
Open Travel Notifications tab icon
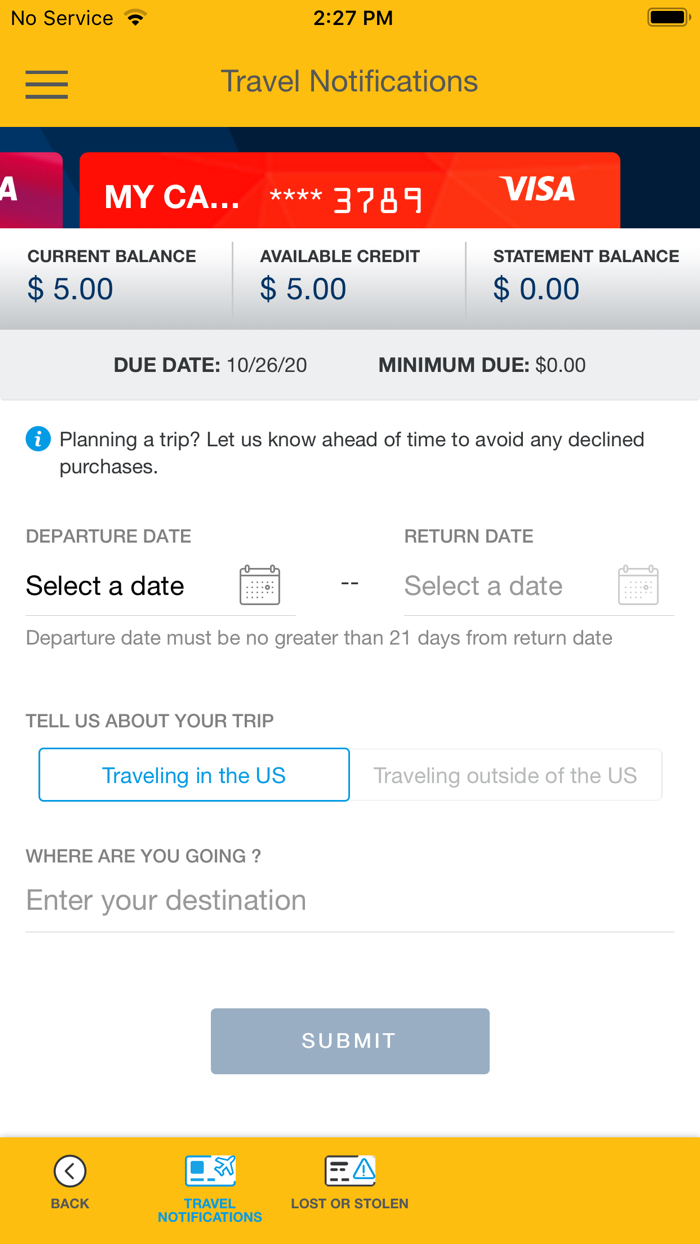[x=210, y=1170]
